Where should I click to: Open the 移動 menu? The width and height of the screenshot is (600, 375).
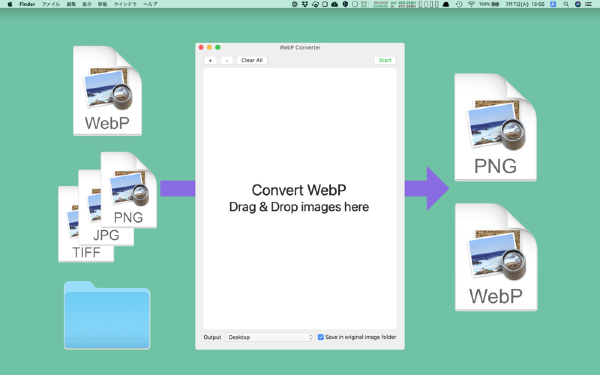102,4
